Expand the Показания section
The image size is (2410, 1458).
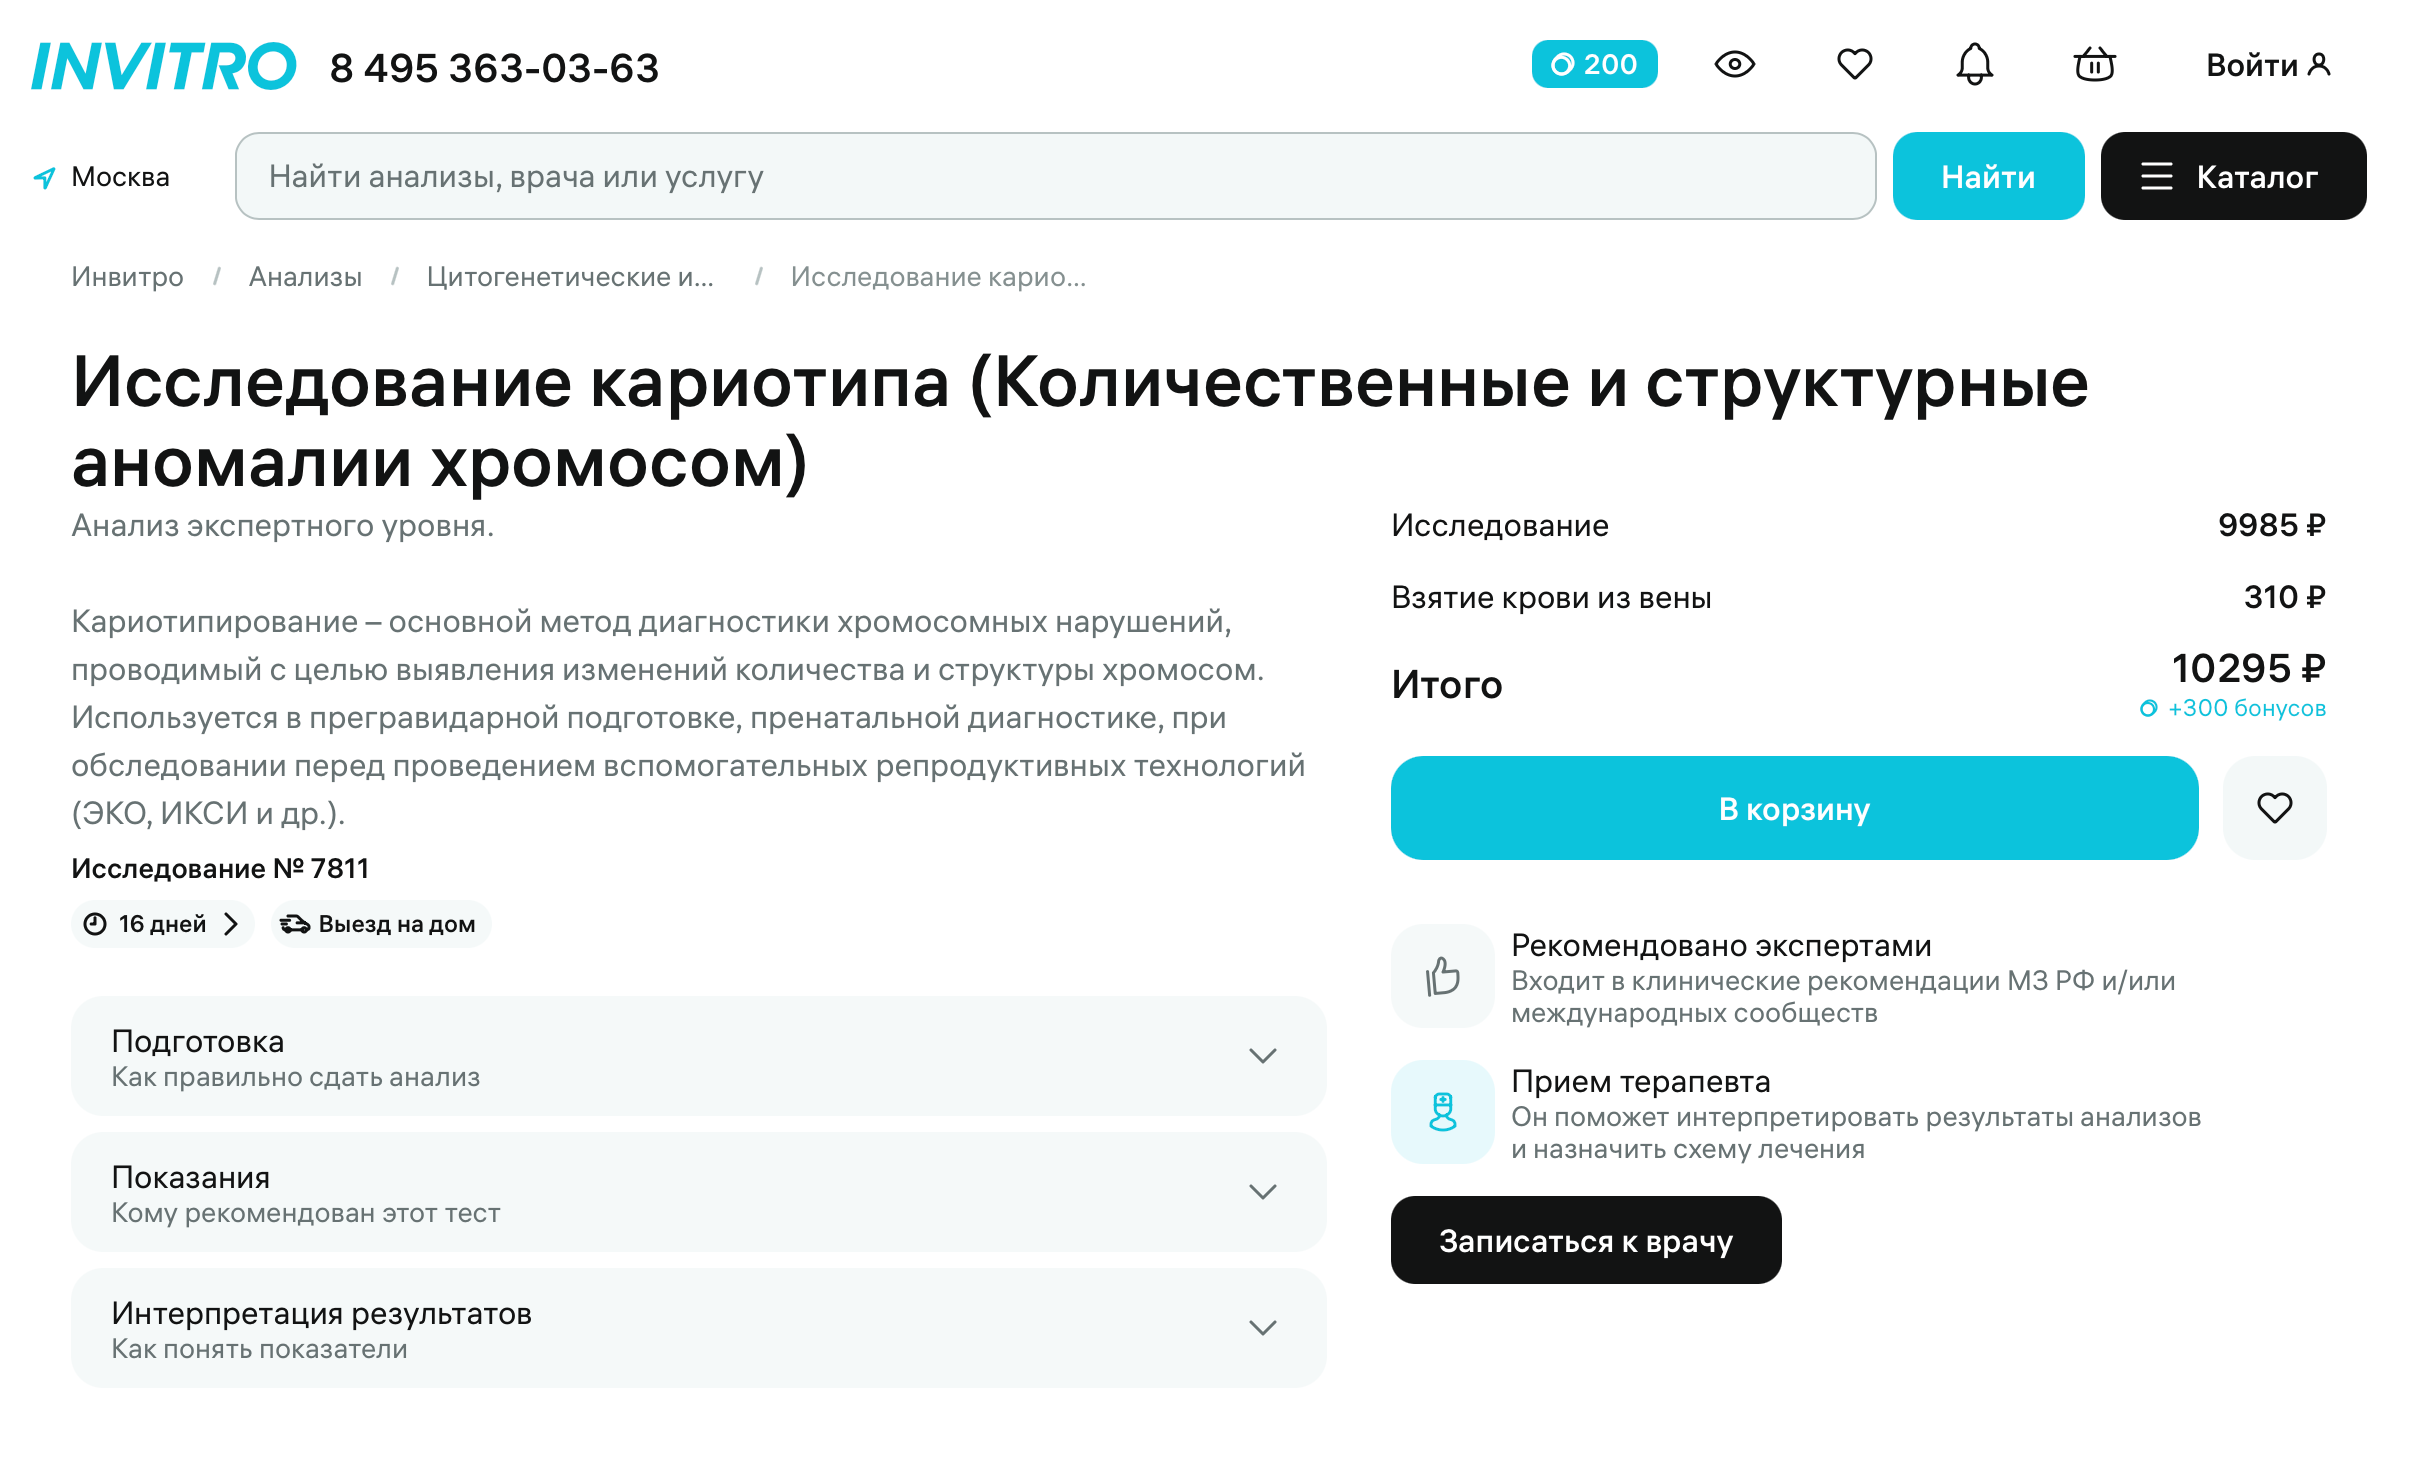(698, 1192)
